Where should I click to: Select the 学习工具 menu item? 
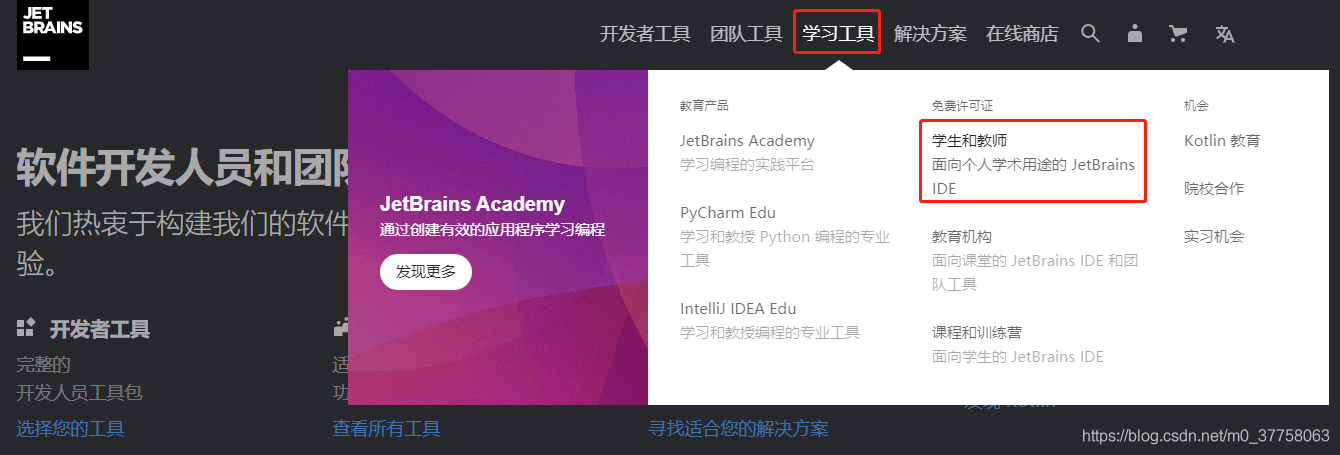tap(838, 34)
